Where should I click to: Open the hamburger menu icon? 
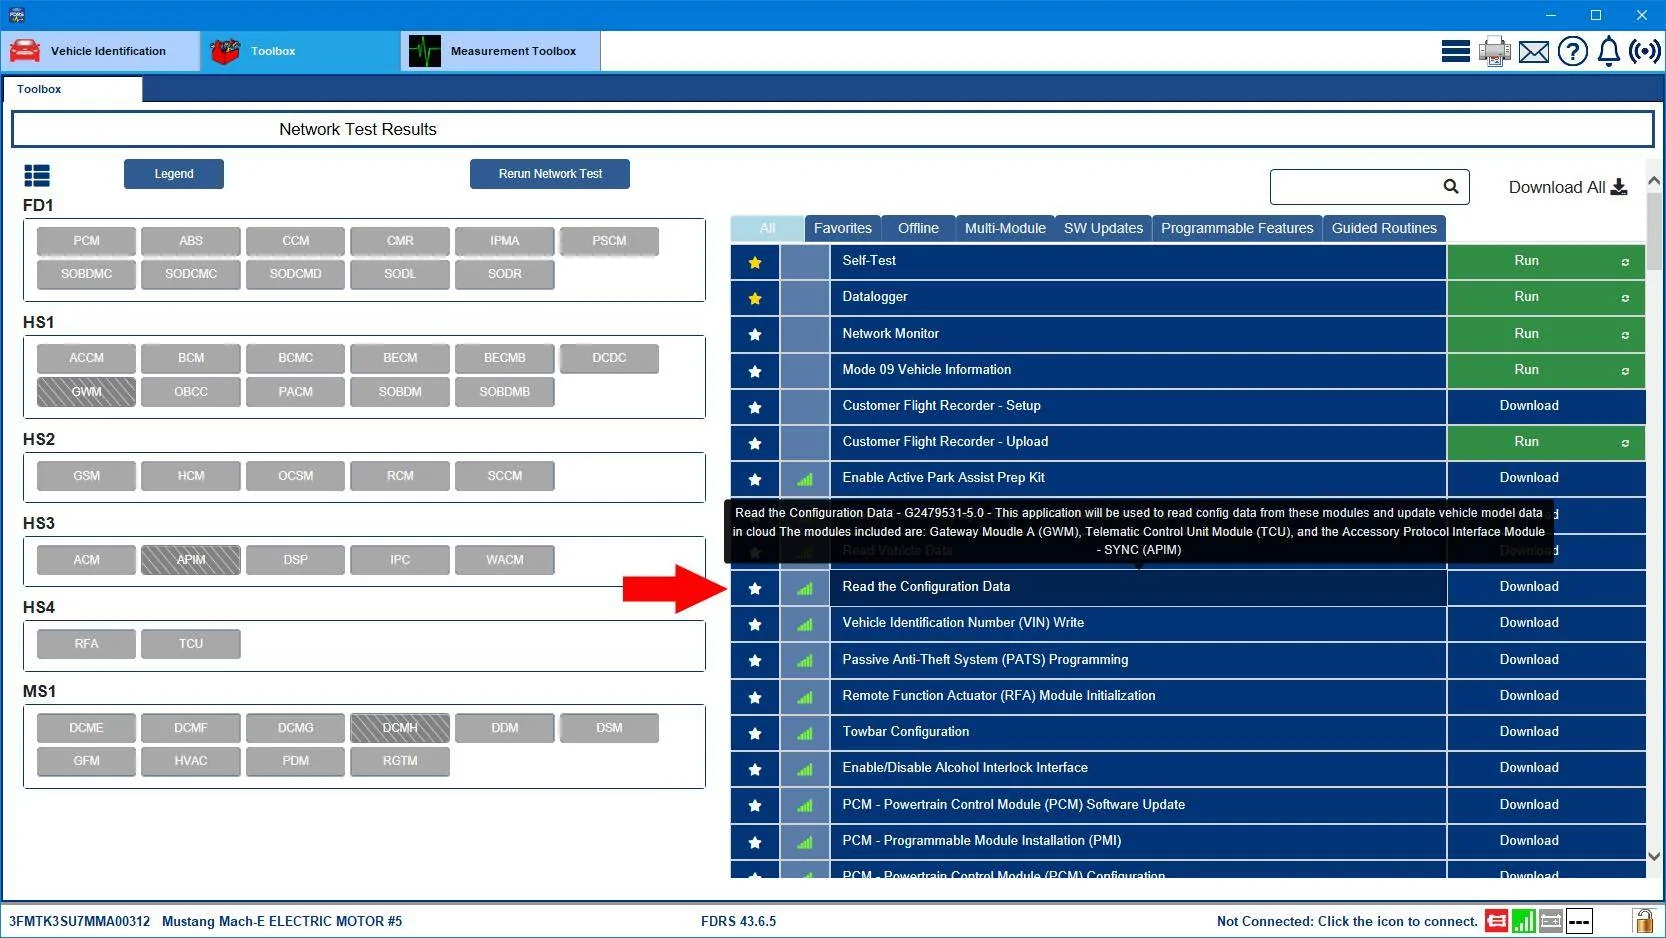coord(1455,51)
